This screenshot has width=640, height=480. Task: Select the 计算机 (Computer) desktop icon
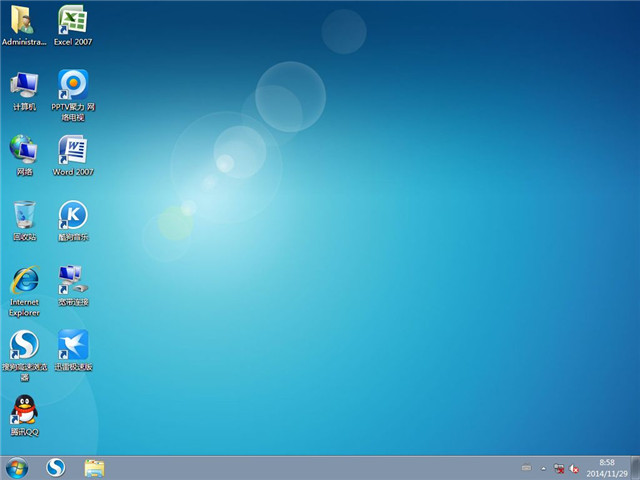click(24, 91)
